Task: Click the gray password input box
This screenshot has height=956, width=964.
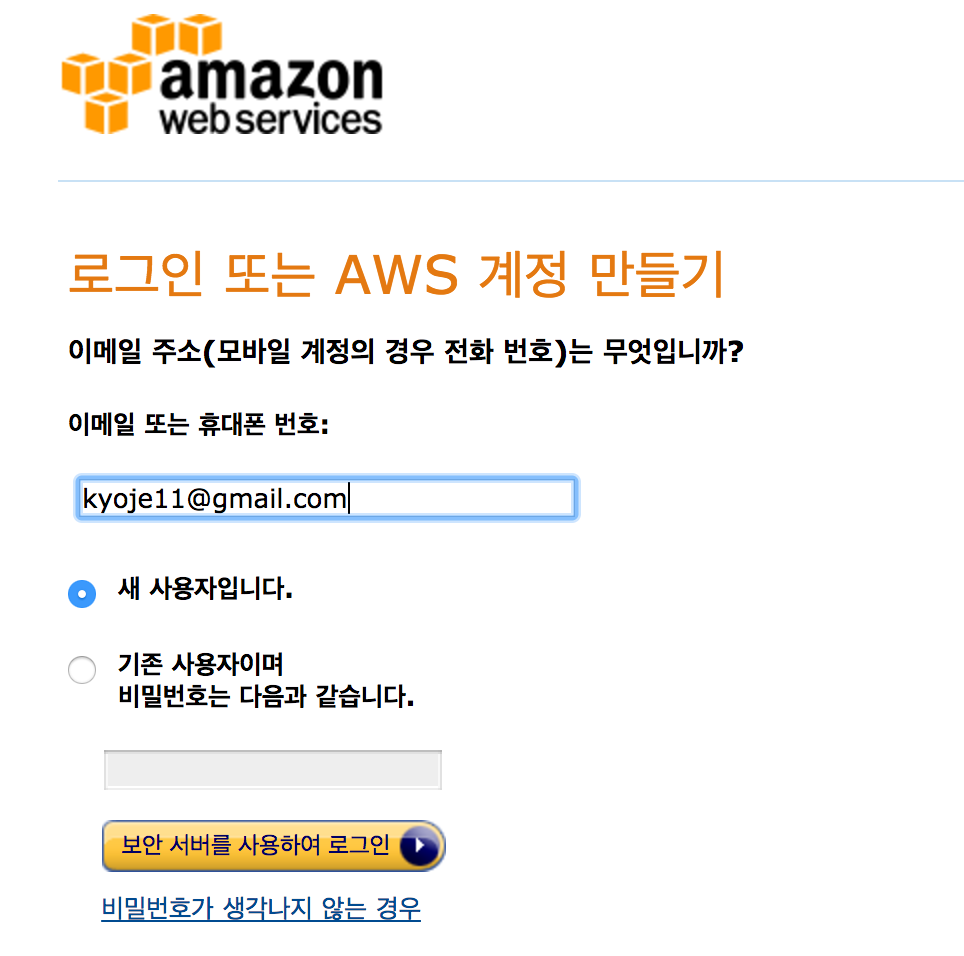Action: tap(273, 770)
